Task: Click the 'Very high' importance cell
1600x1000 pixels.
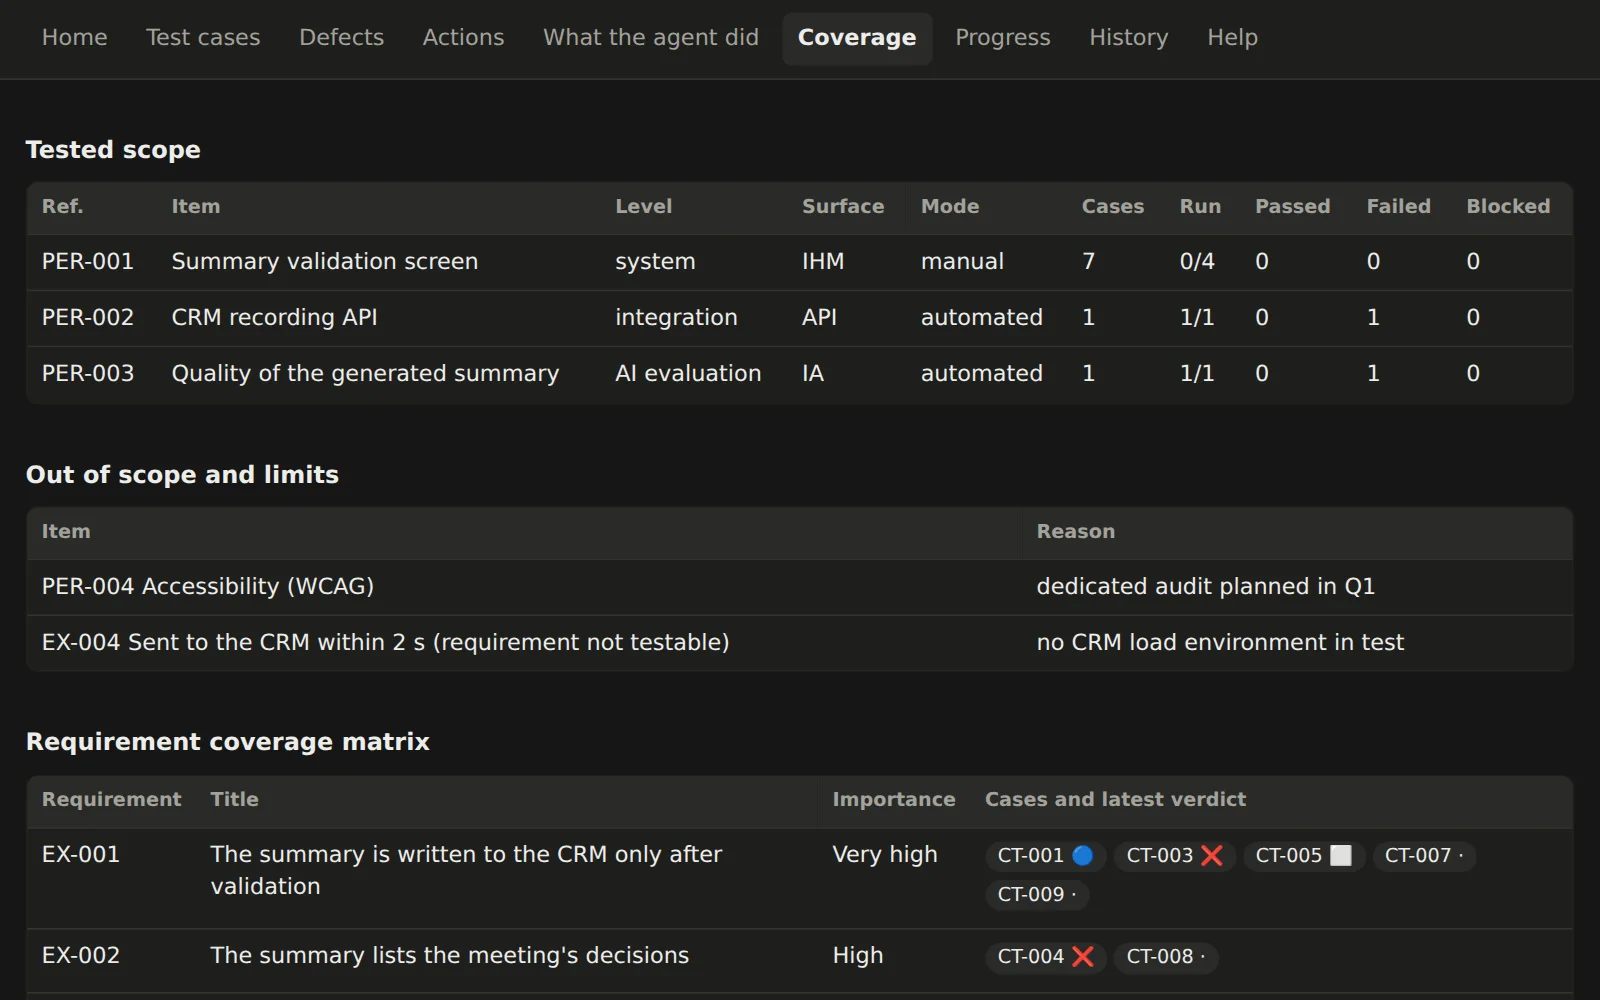Action: 885,855
